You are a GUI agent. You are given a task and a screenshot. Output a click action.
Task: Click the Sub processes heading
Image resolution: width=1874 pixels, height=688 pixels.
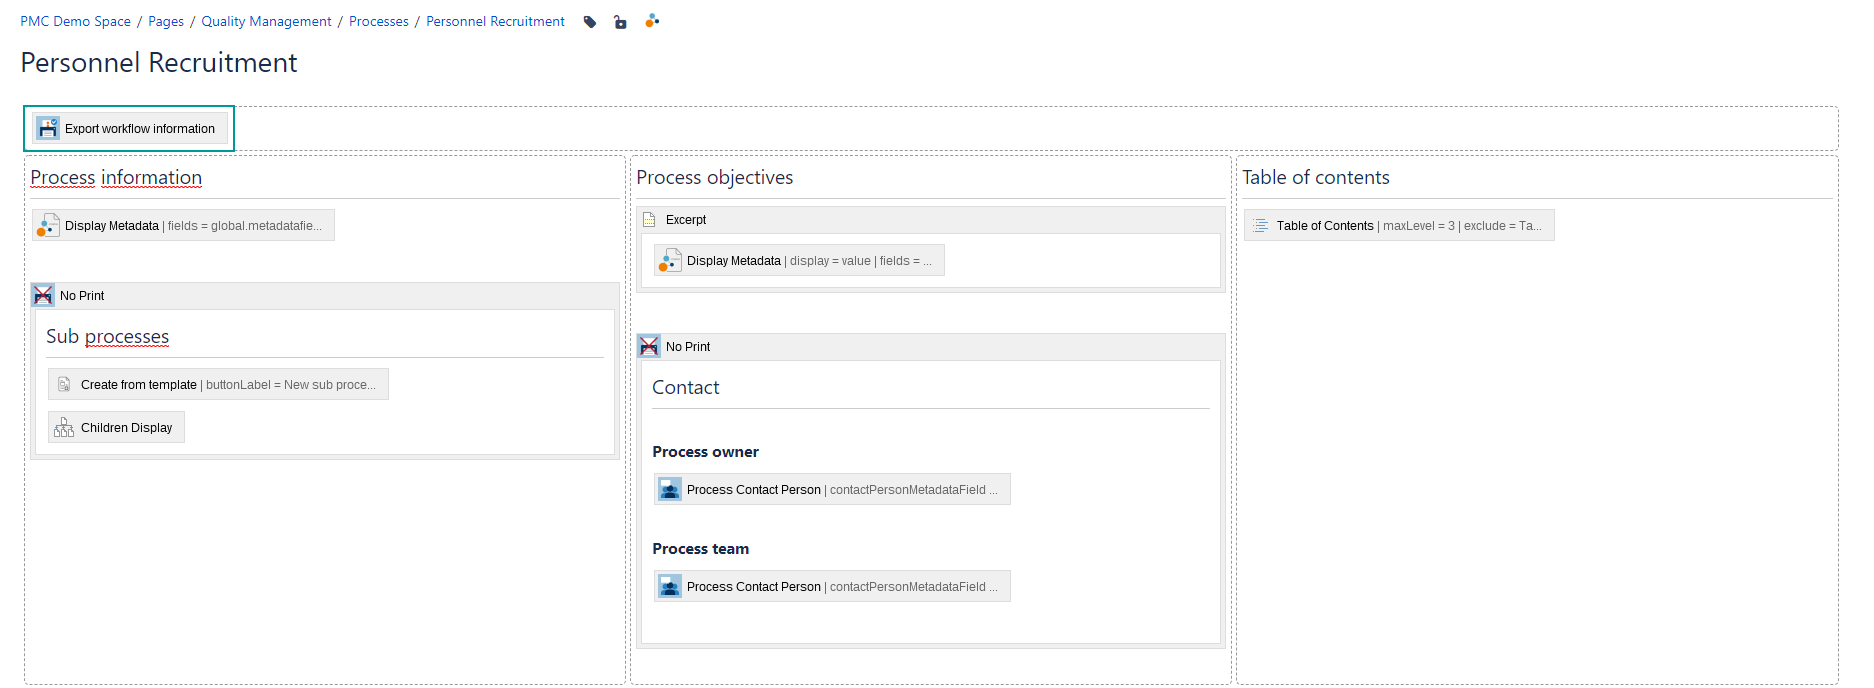[107, 336]
